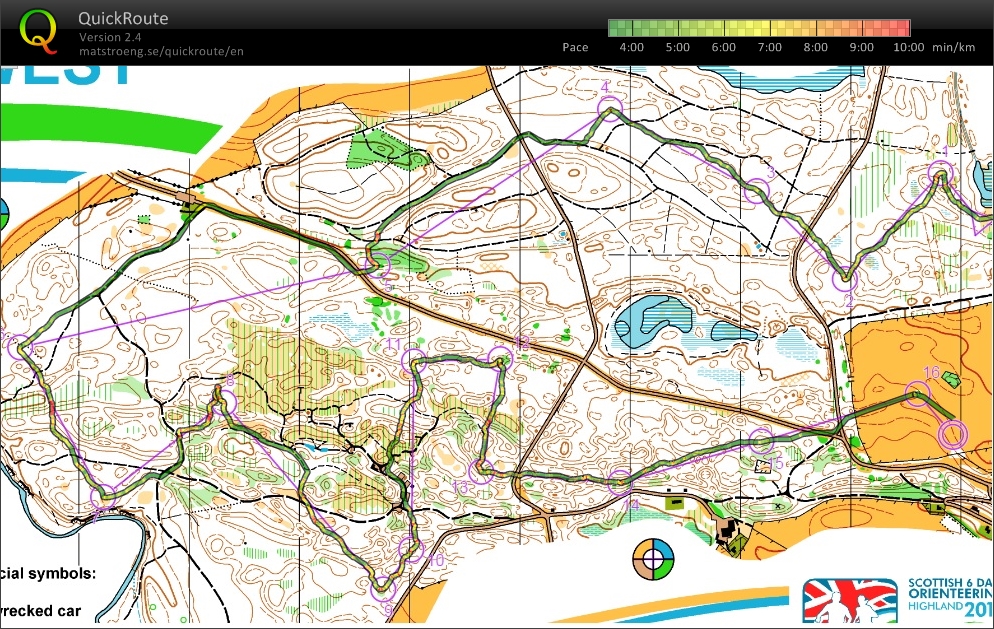Select control circle 16 in the orange field
This screenshot has height=629, width=994.
pyautogui.click(x=917, y=393)
